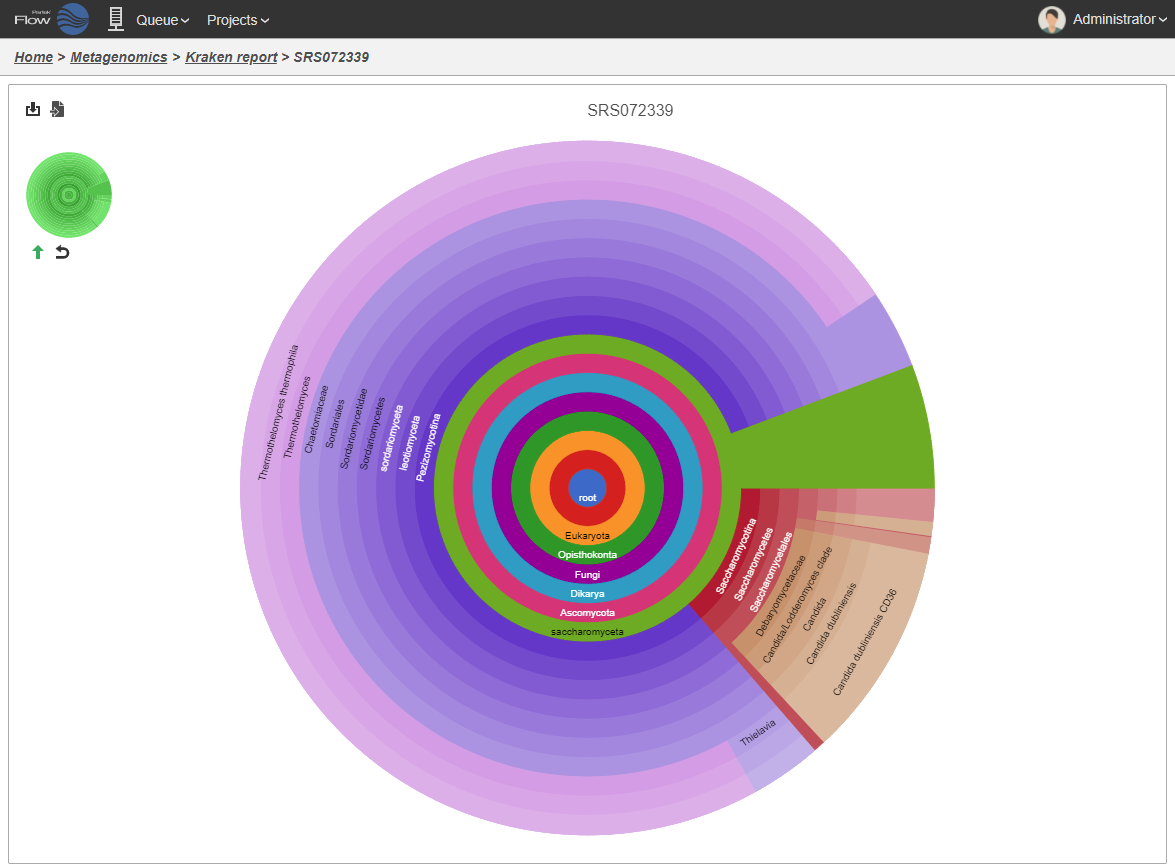
Task: Click the Candida/Lodderomyces clade segment
Action: [797, 605]
